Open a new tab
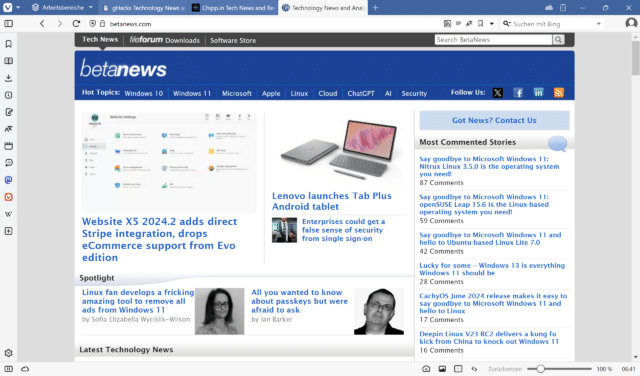The width and height of the screenshot is (640, 376). [x=376, y=8]
